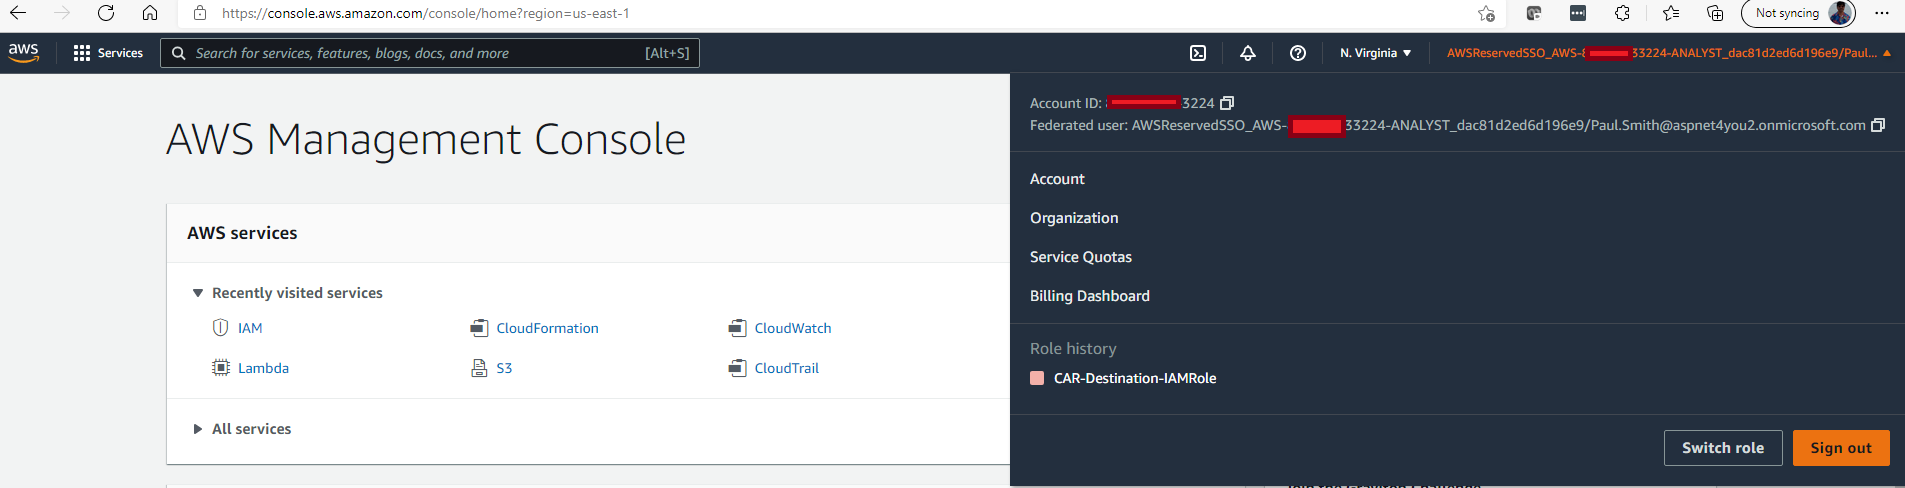Go to browser home page icon
Screen dimensions: 1905x488
150,13
